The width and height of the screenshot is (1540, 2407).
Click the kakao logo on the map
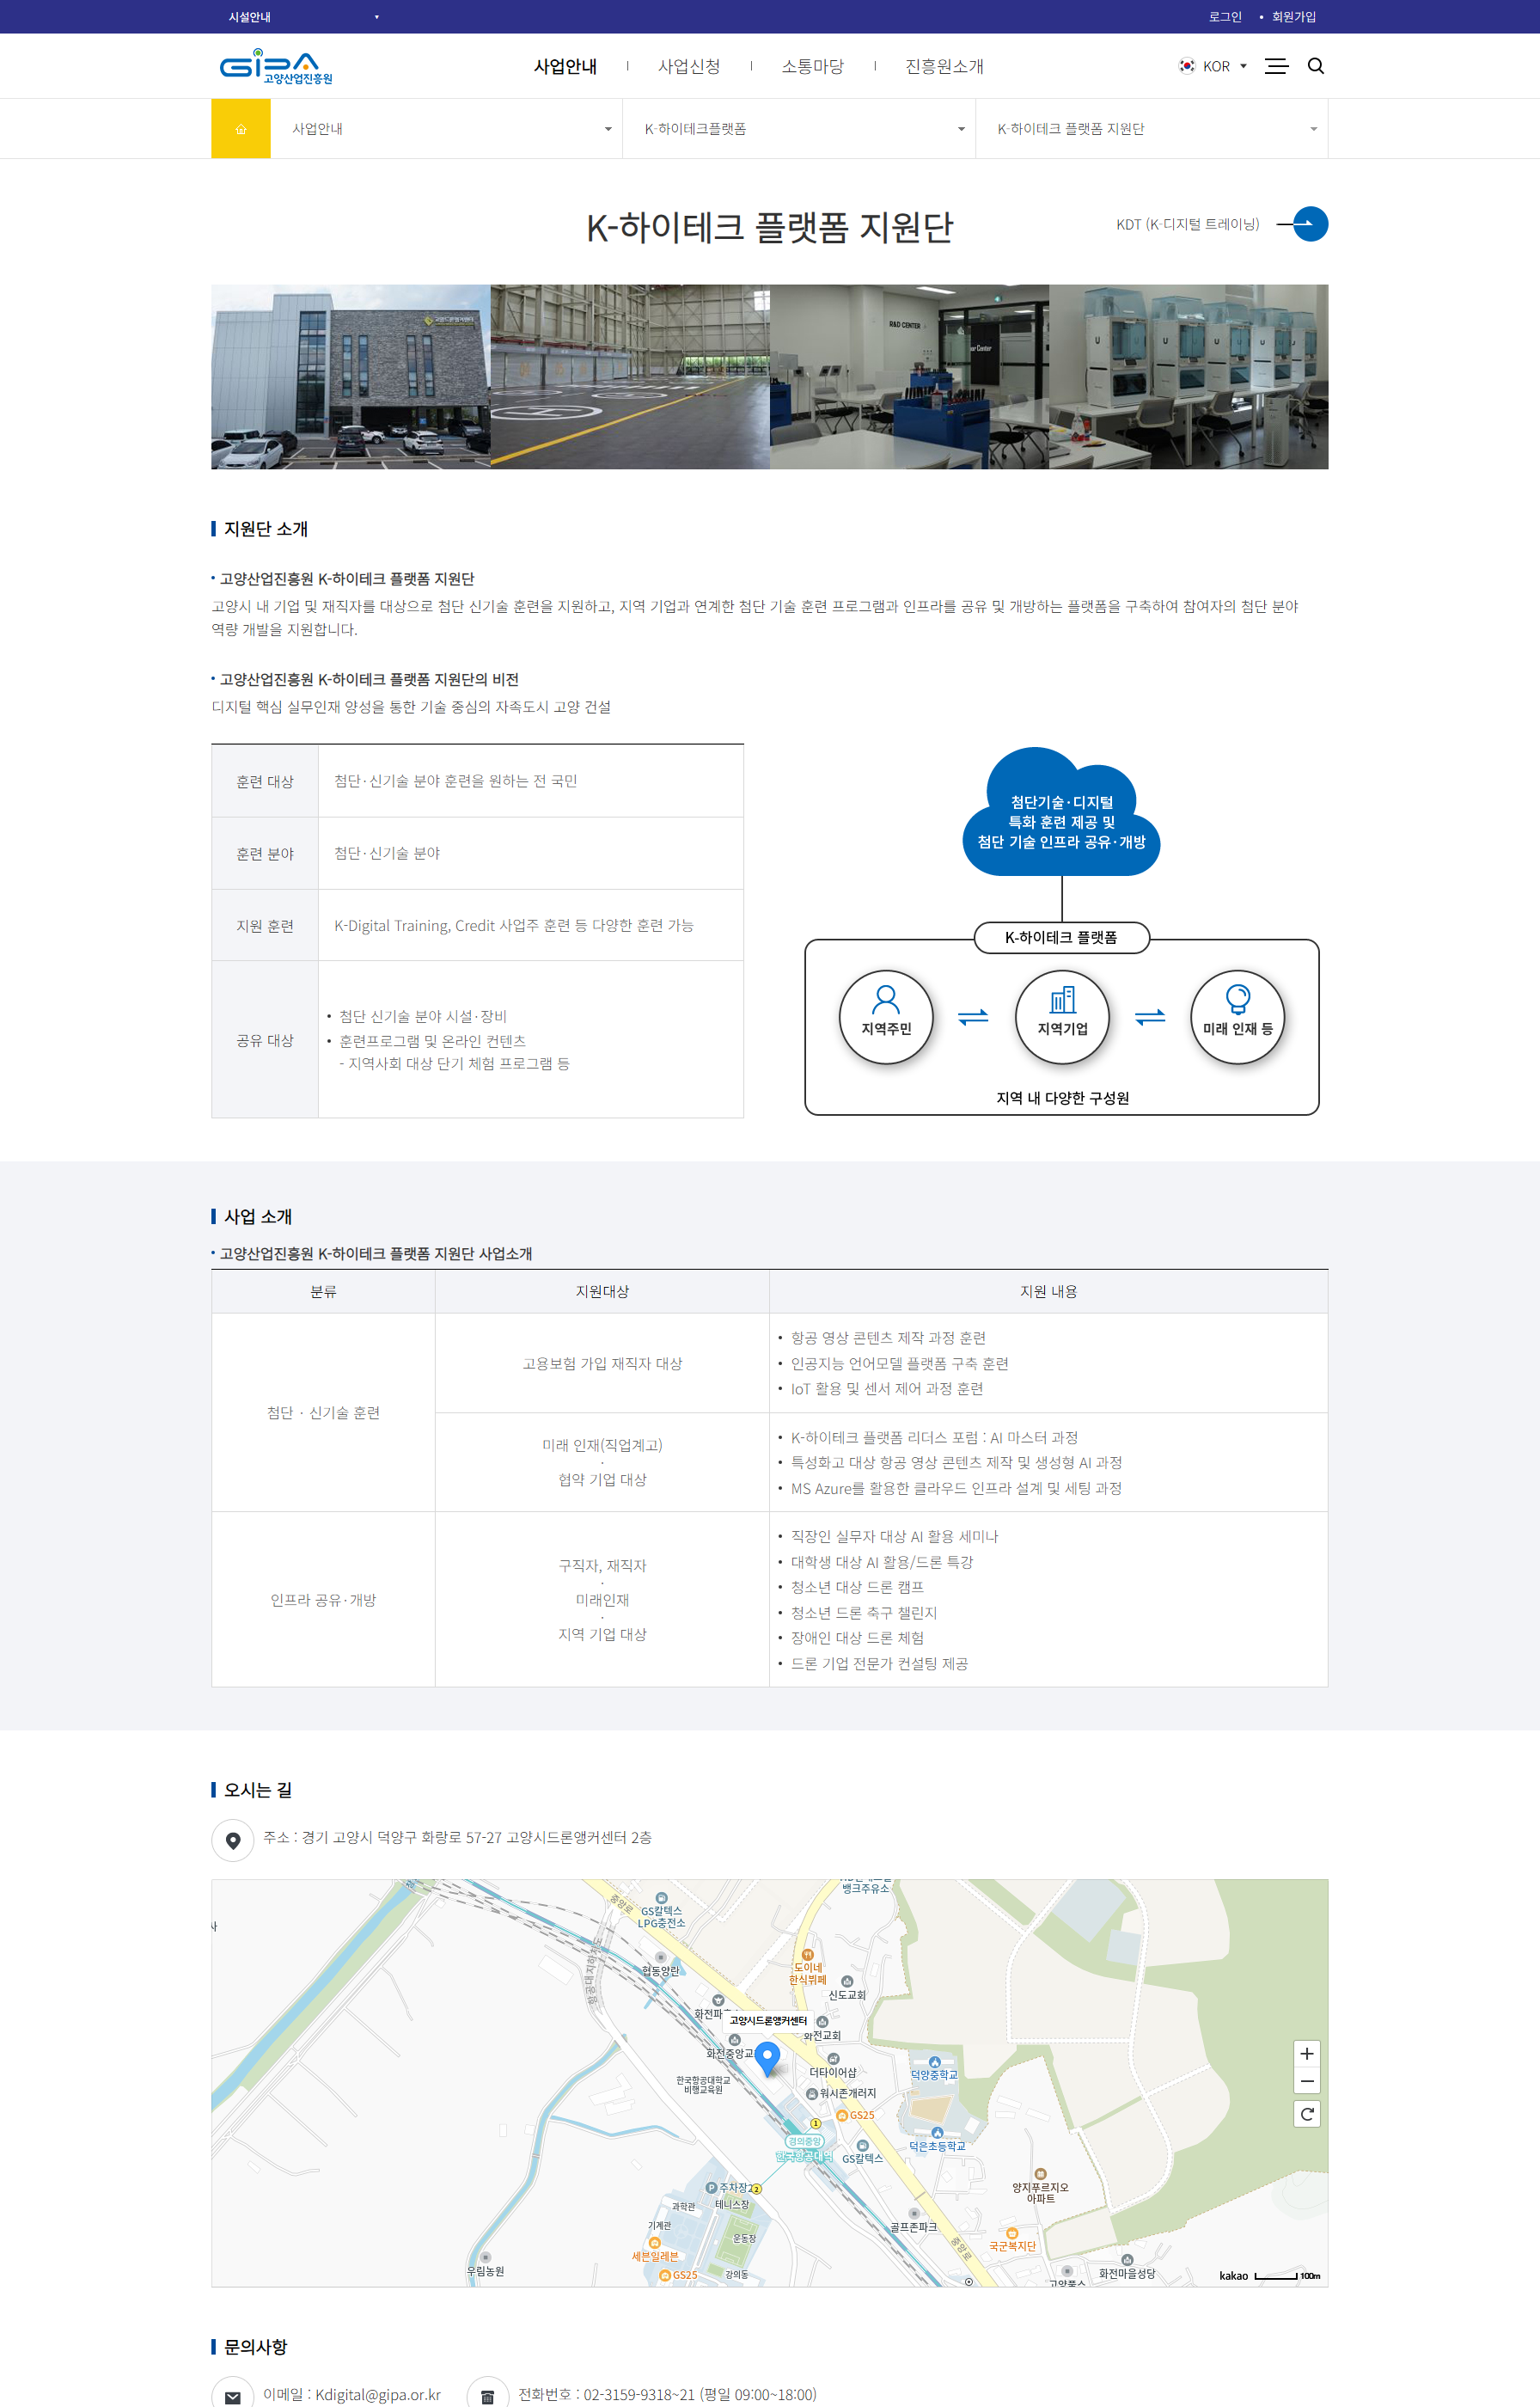1233,2275
